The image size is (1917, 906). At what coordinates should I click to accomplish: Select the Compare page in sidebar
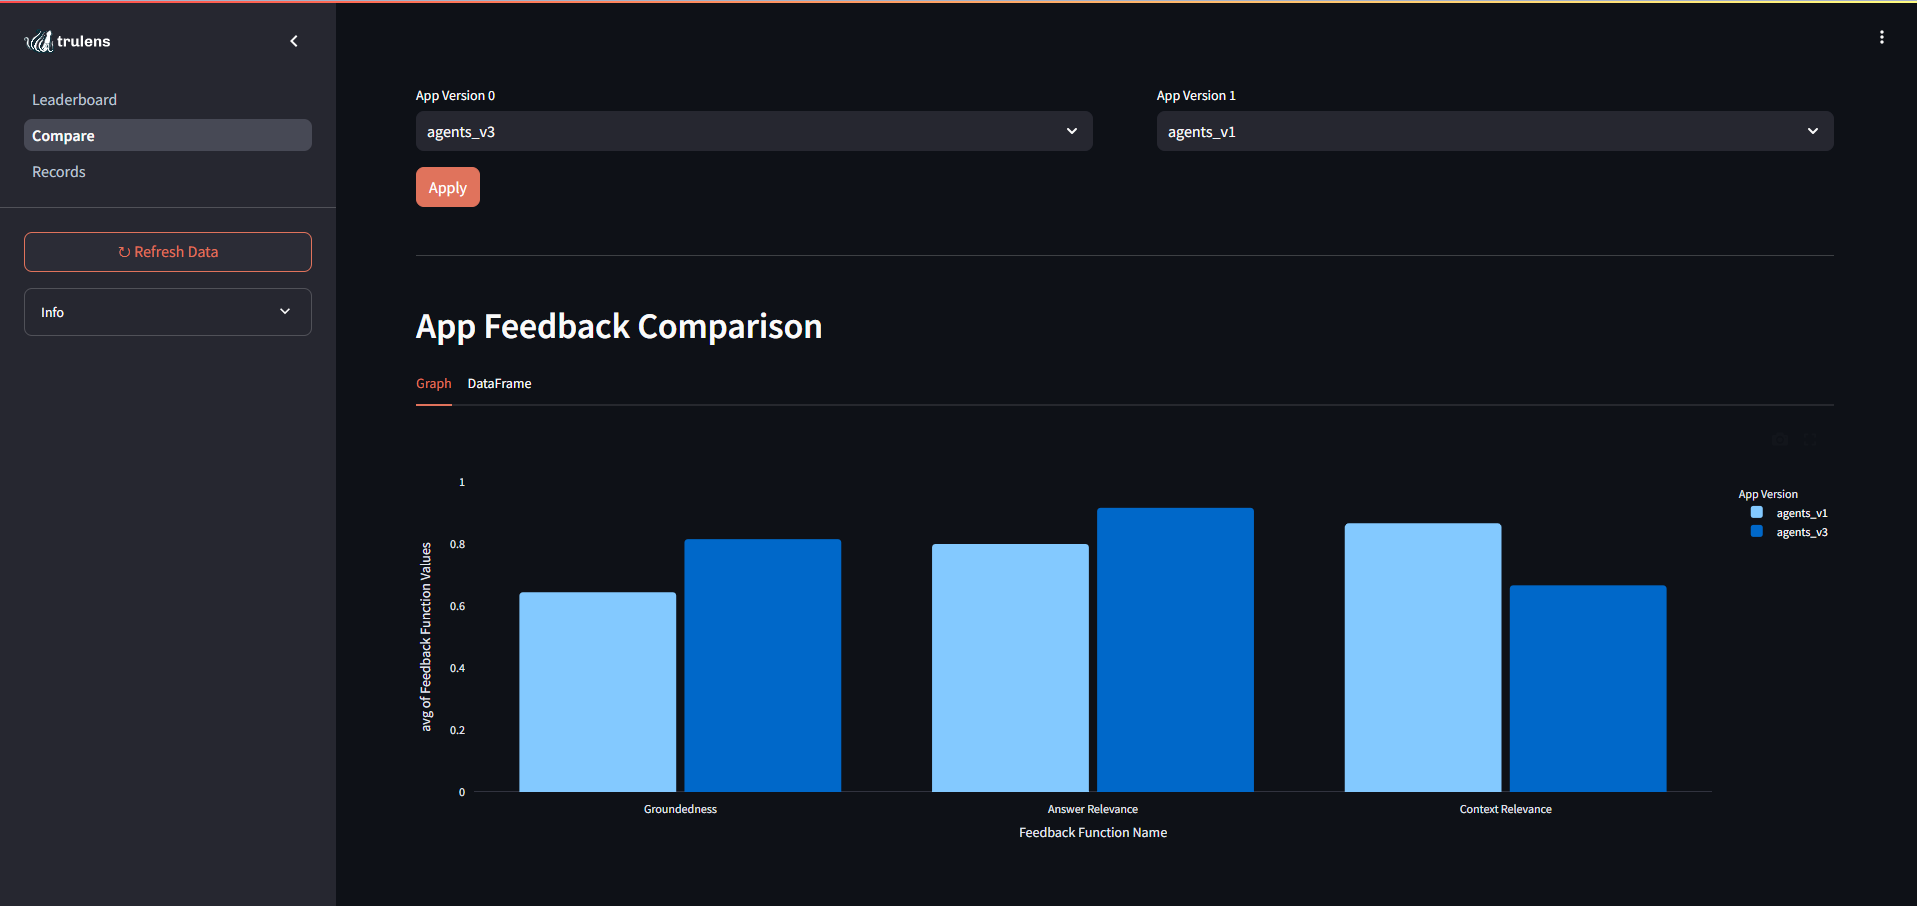(x=168, y=136)
